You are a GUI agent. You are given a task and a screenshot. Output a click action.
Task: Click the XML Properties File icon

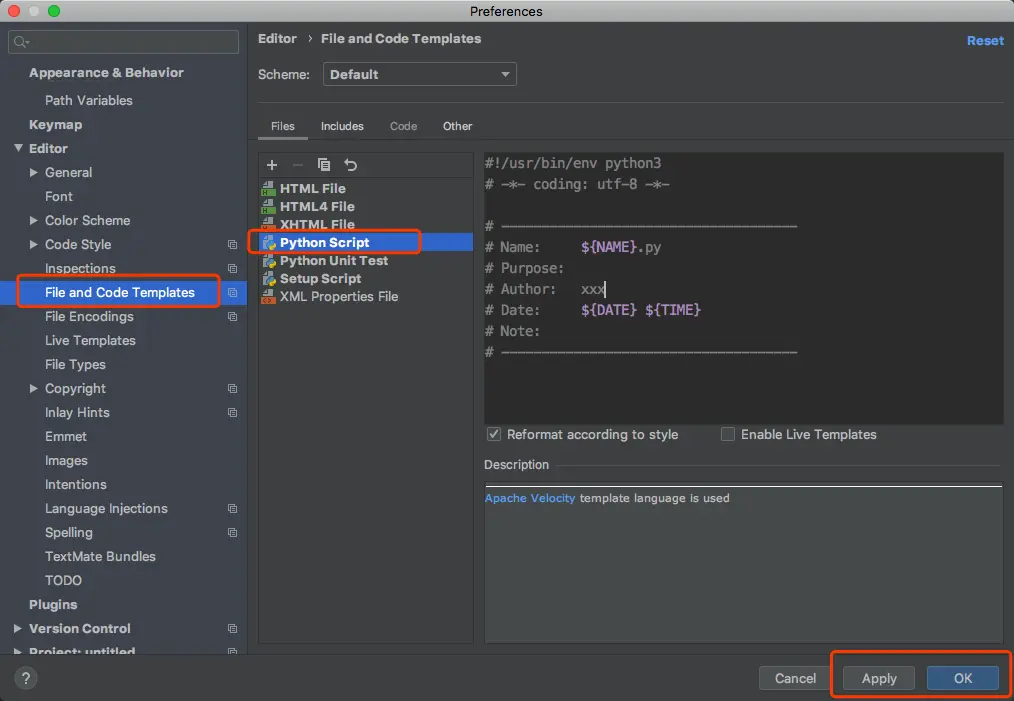tap(268, 297)
